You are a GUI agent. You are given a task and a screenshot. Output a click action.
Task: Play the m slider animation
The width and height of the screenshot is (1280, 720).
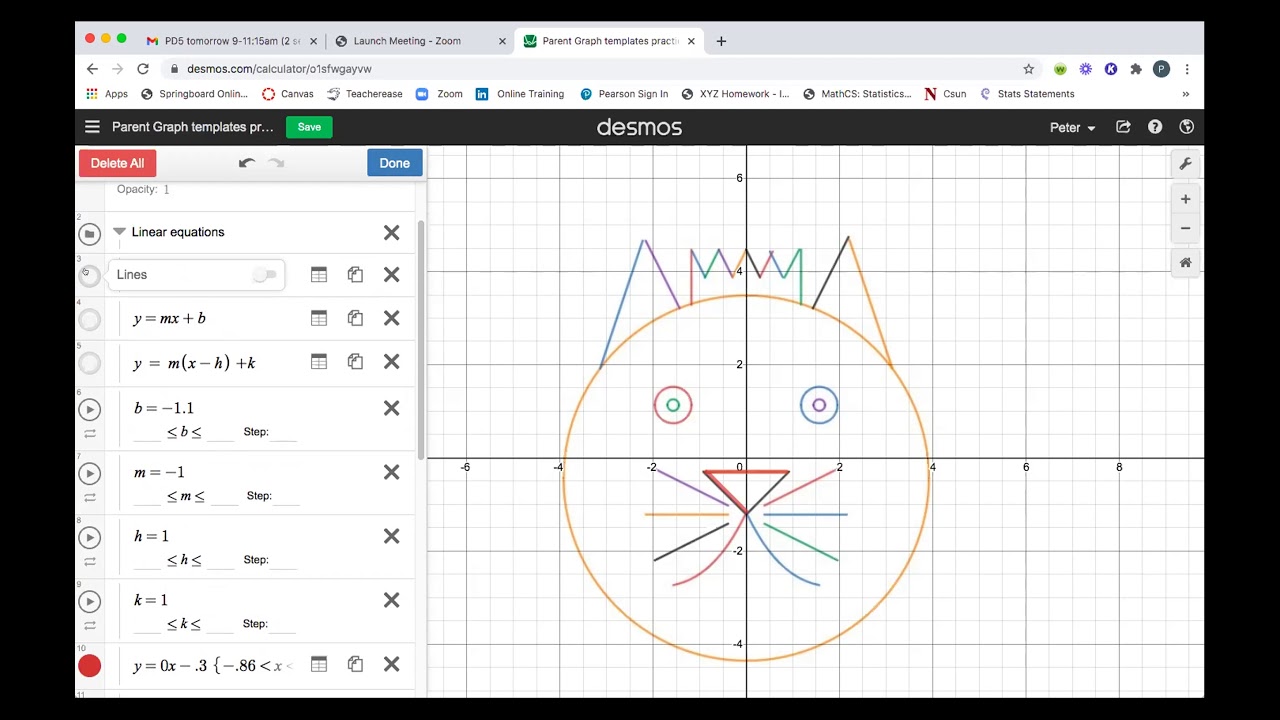90,473
